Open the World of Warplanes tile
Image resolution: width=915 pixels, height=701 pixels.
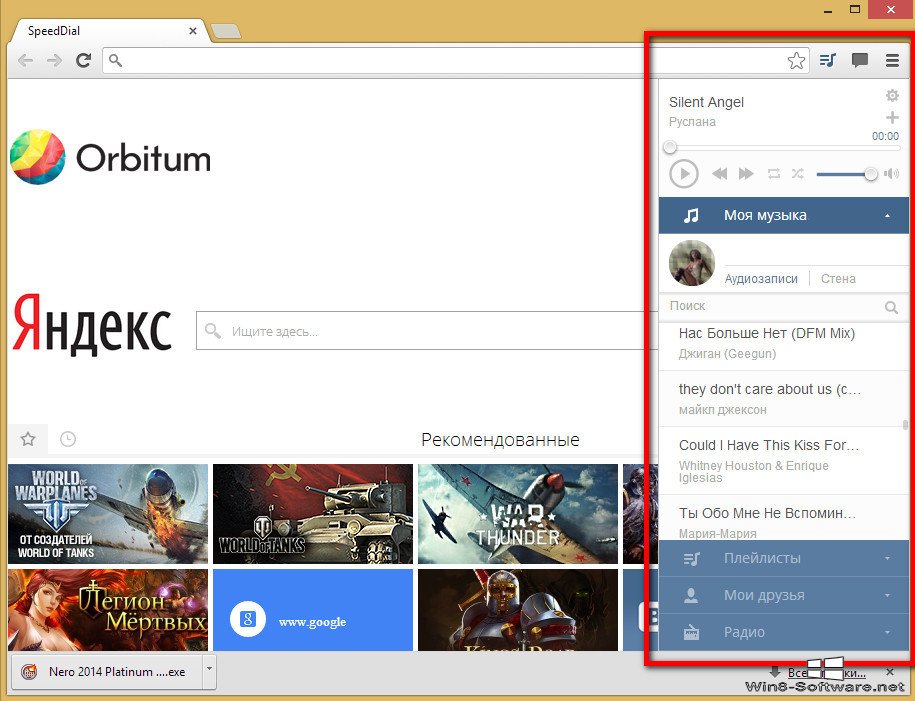click(x=108, y=514)
